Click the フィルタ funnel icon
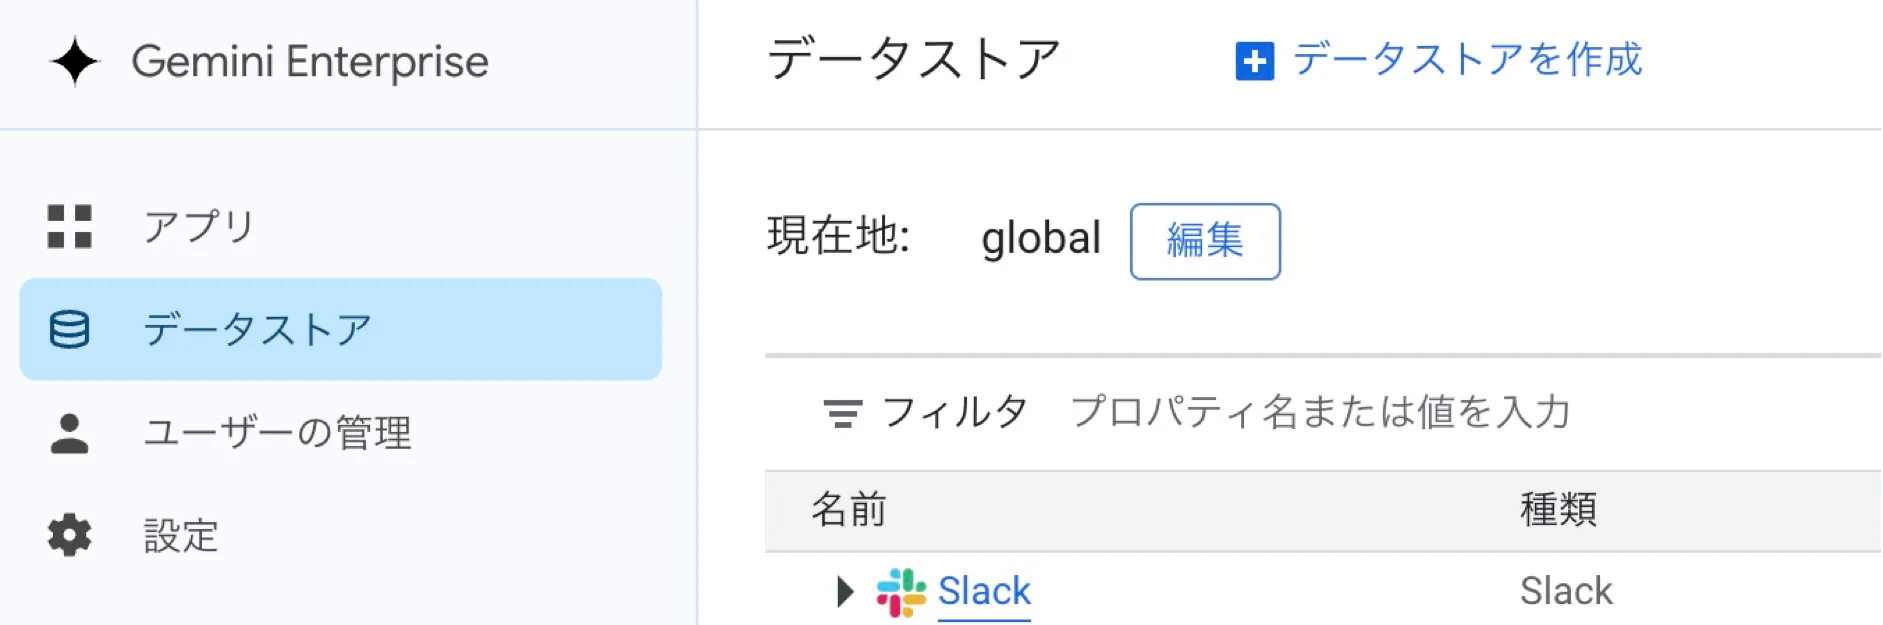The height and width of the screenshot is (625, 1883). [x=843, y=410]
